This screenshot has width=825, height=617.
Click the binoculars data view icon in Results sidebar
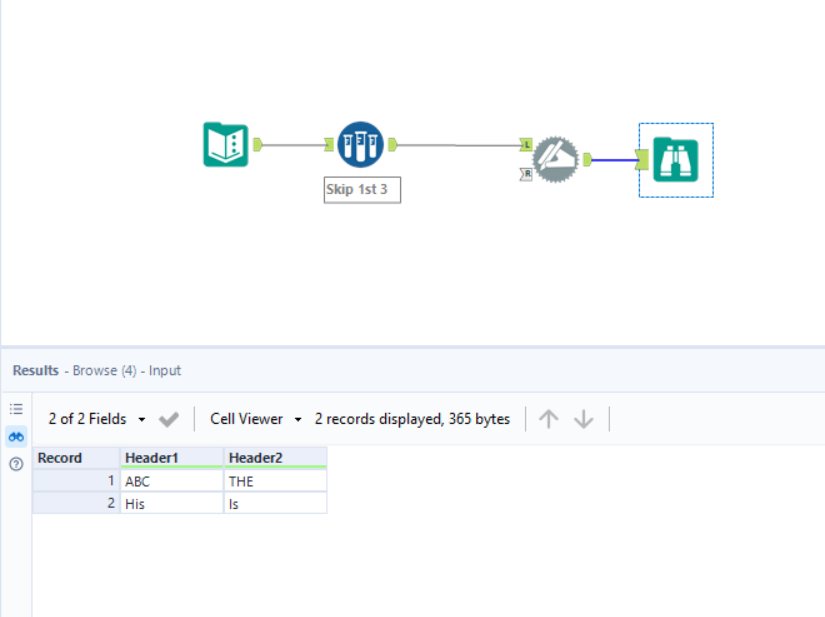coord(15,435)
